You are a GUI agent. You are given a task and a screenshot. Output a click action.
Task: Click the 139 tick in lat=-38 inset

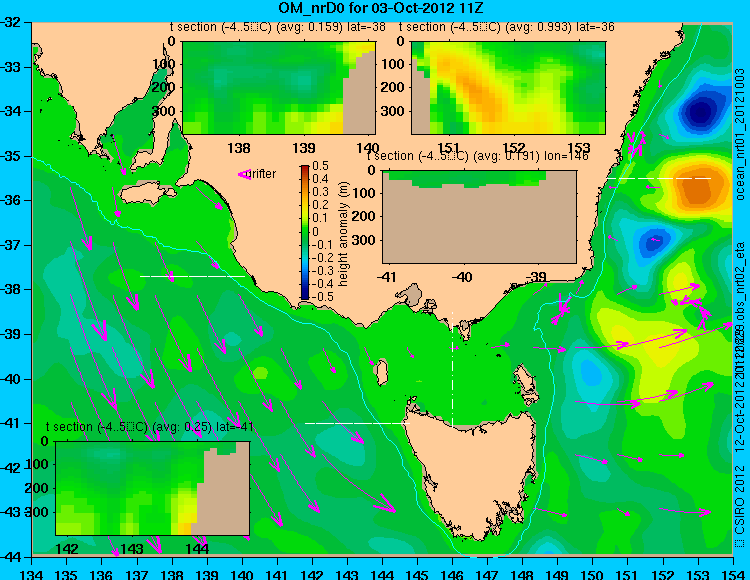(304, 148)
